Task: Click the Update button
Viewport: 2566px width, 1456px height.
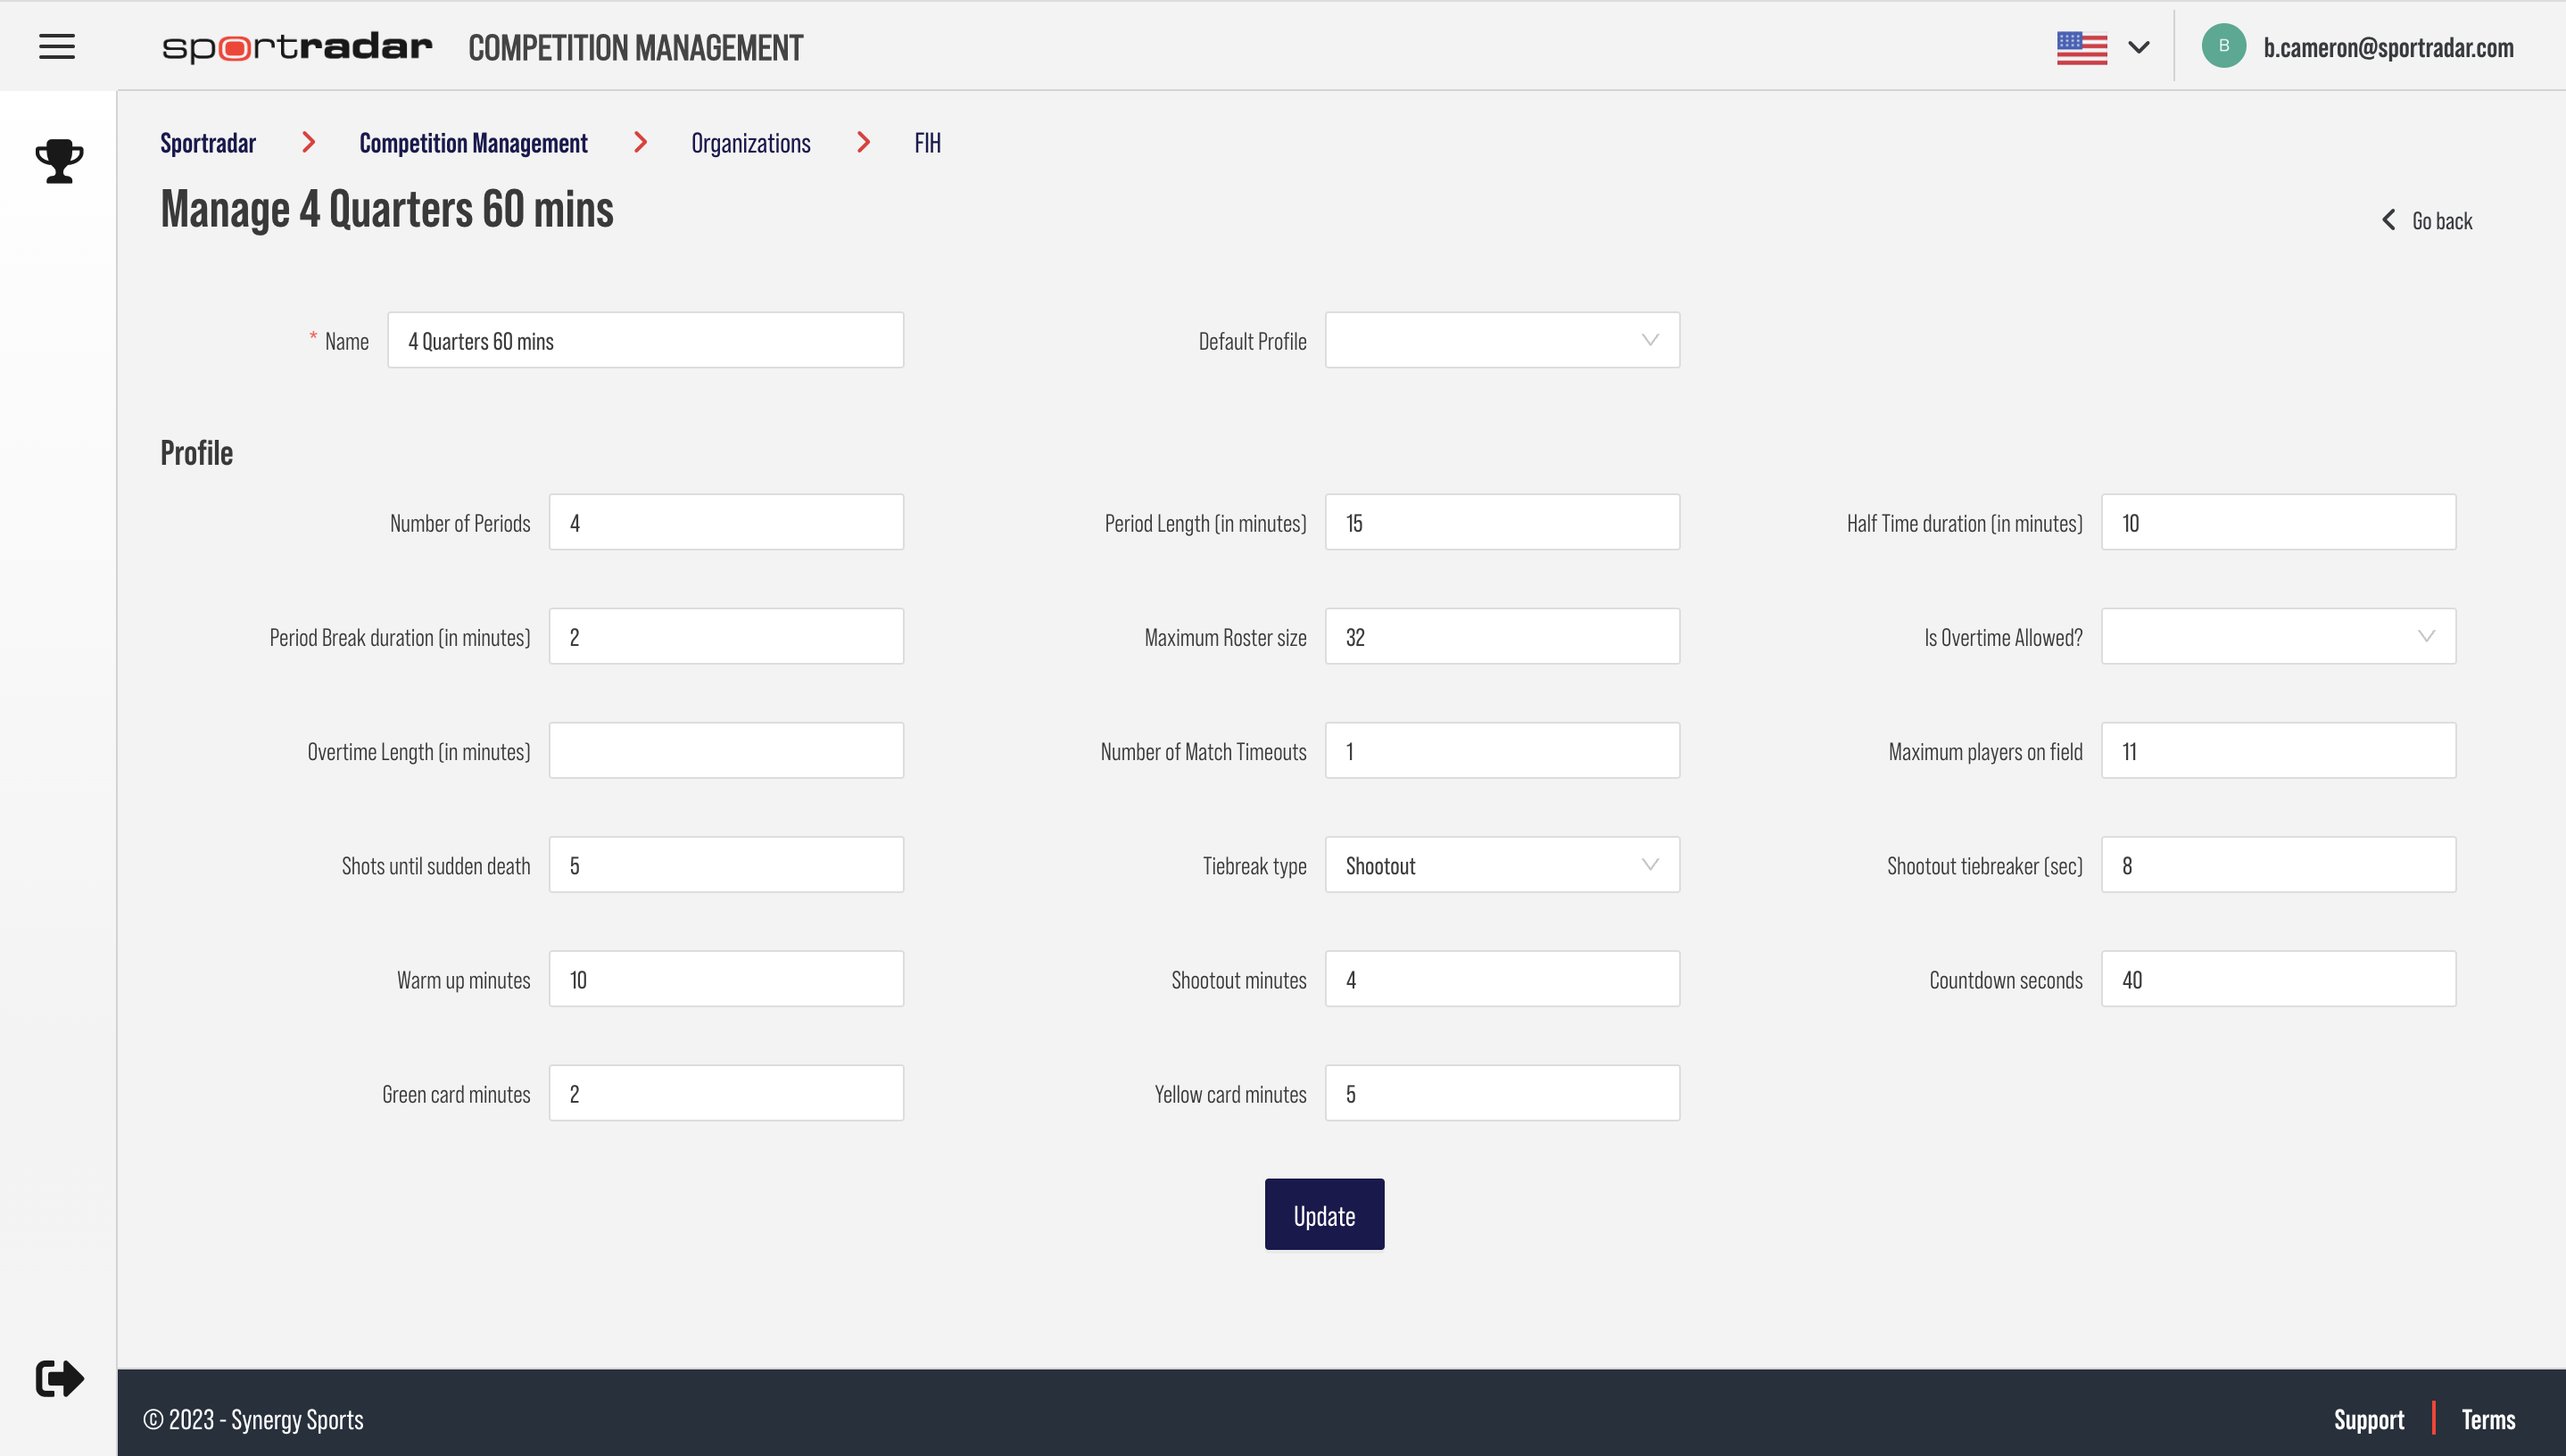Action: pos(1323,1214)
